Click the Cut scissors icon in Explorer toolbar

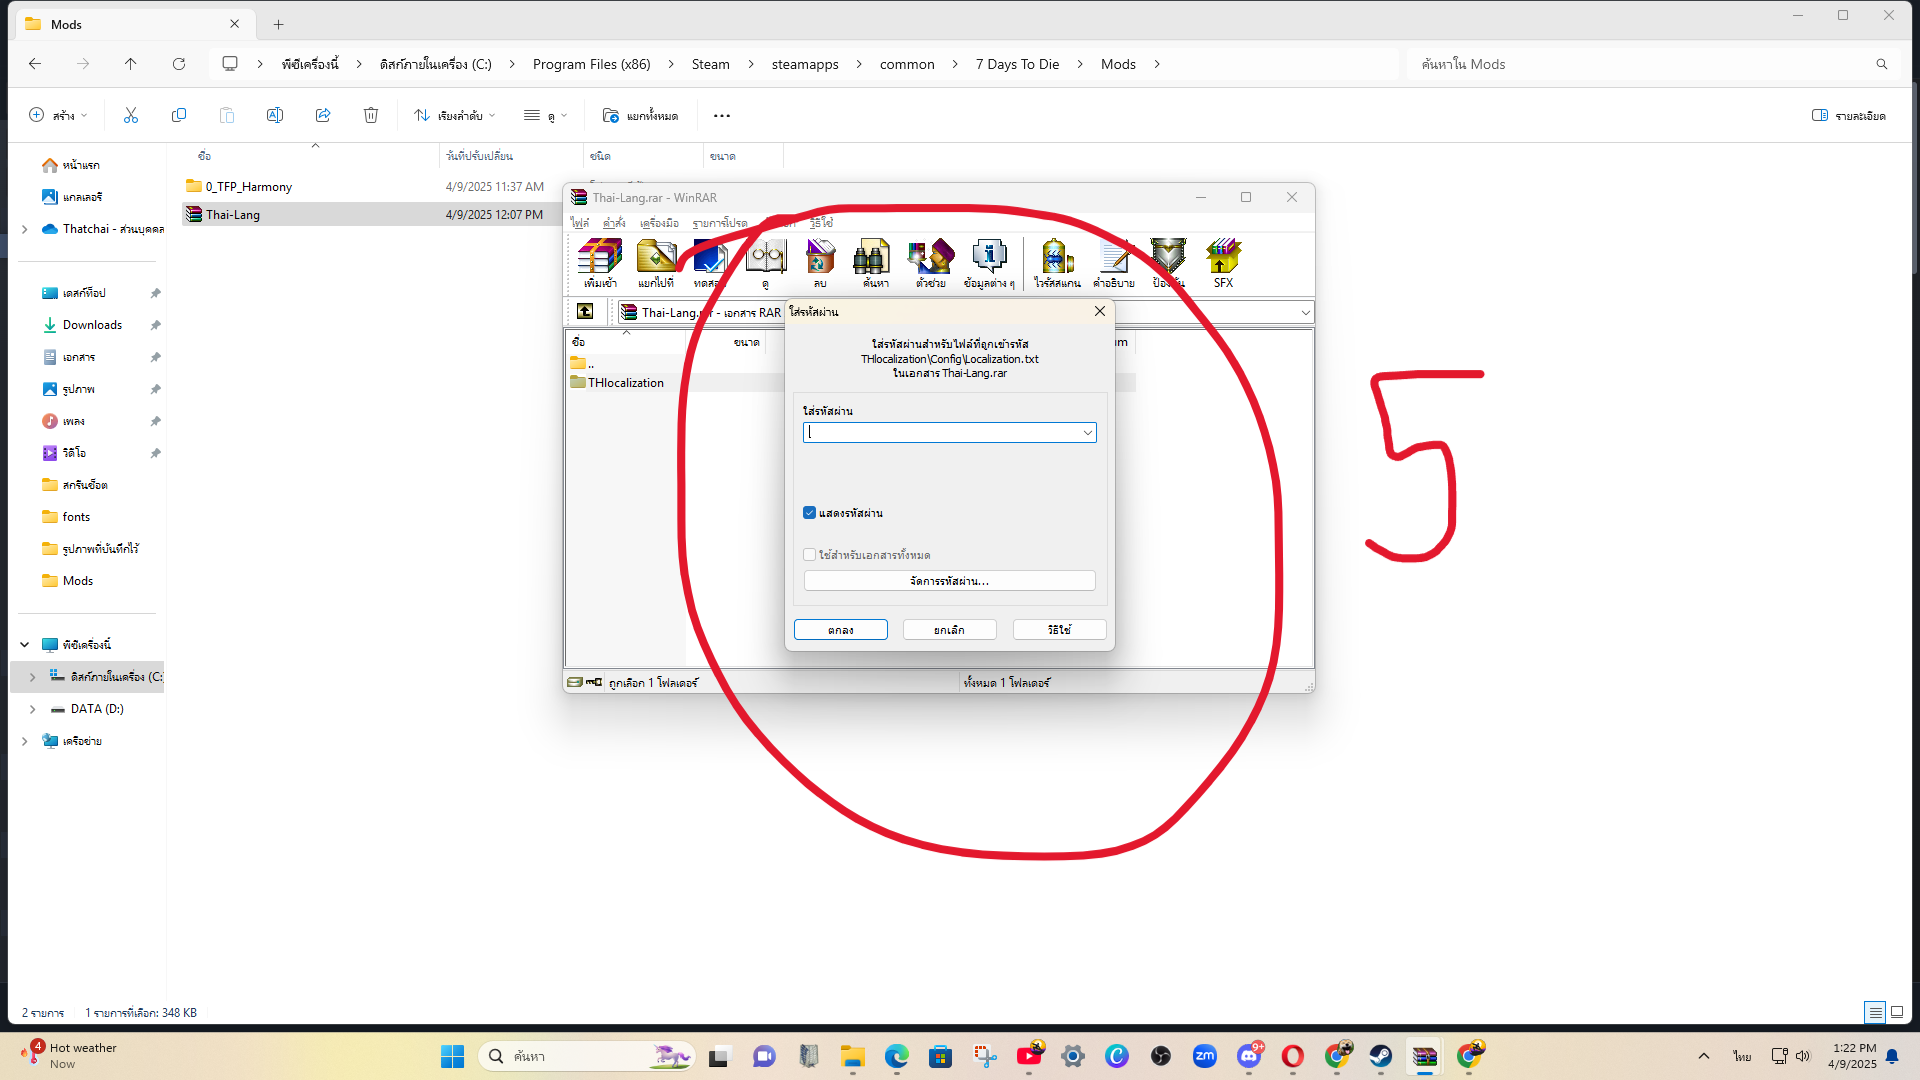pyautogui.click(x=131, y=116)
